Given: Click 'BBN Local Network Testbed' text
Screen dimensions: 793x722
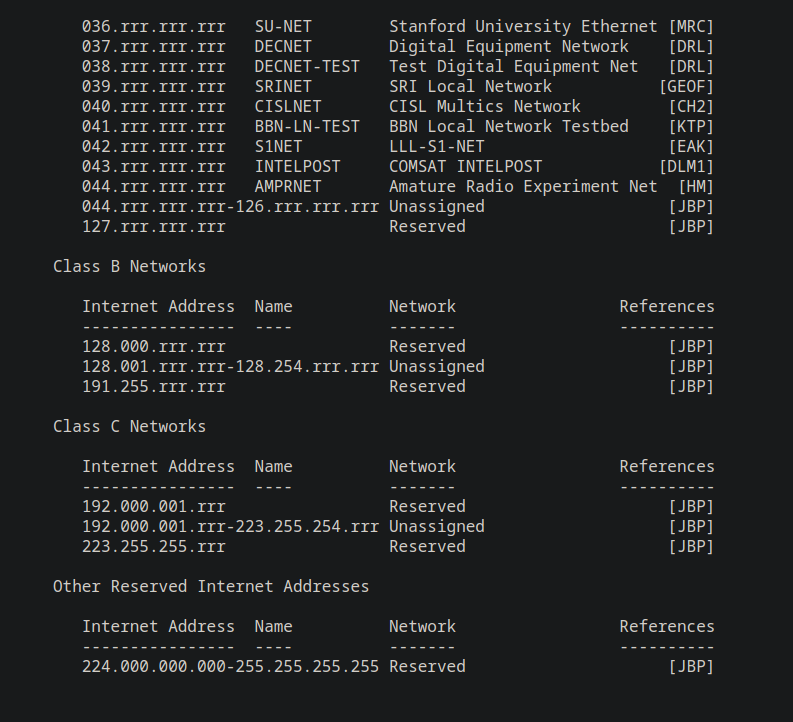Looking at the screenshot, I should pos(509,126).
